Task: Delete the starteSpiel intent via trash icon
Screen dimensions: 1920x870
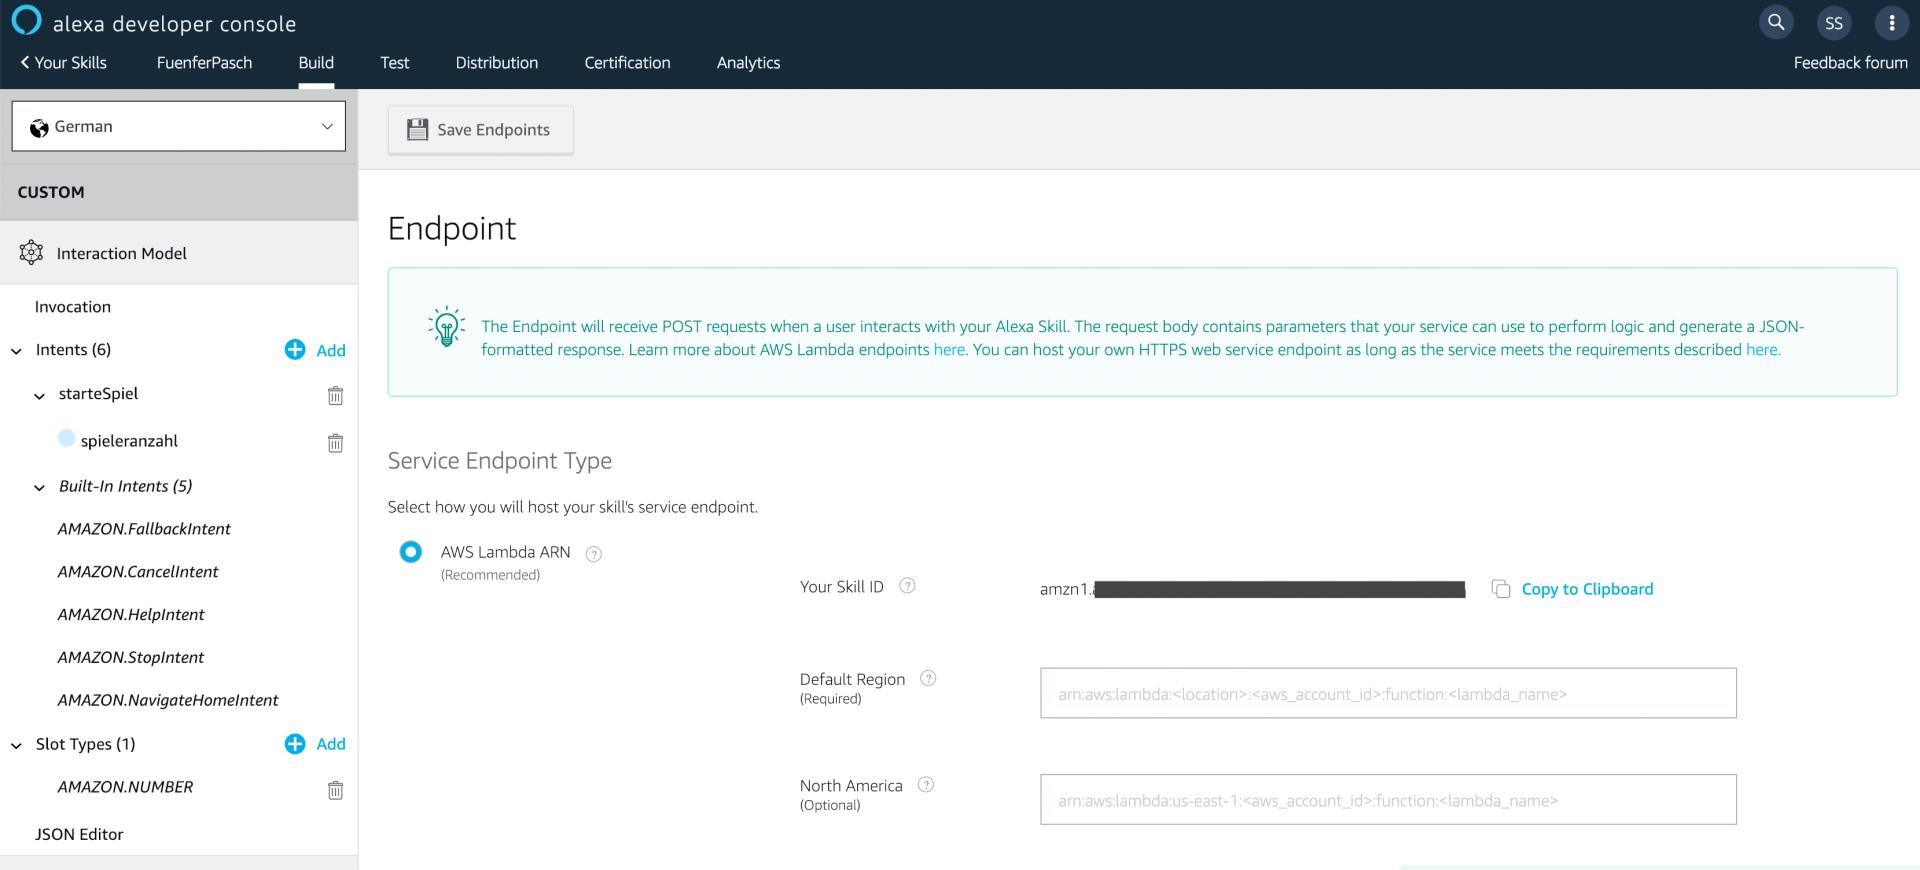Action: click(335, 396)
